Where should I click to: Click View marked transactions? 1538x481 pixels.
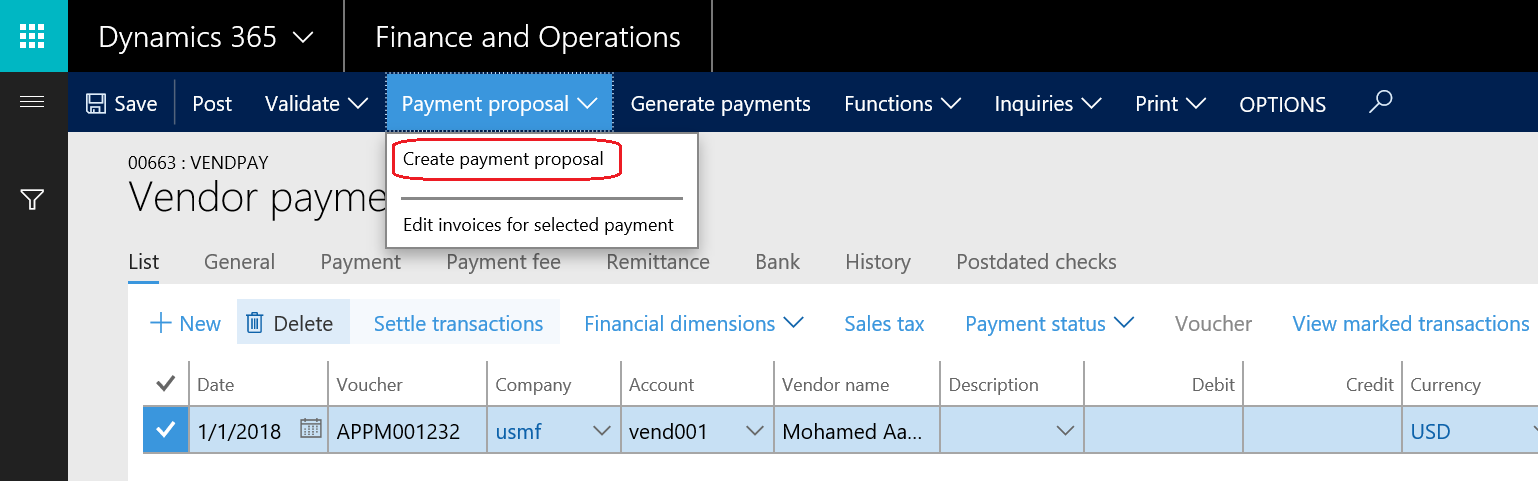[x=1410, y=323]
